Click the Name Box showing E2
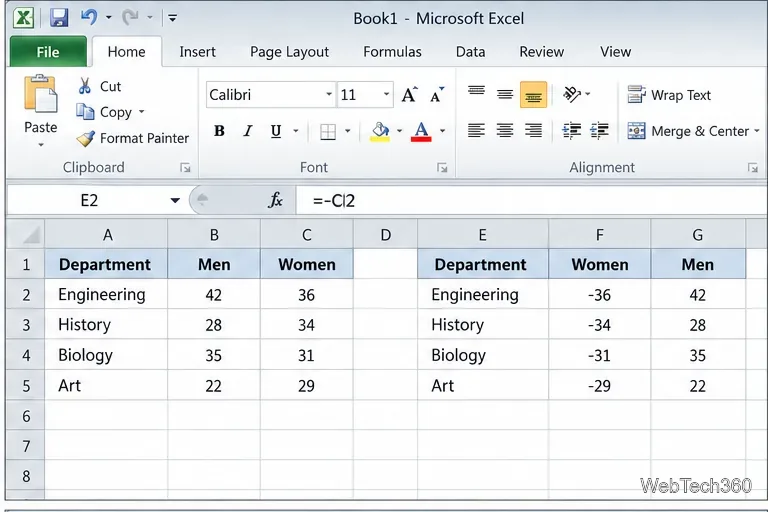768x512 pixels. (x=89, y=200)
